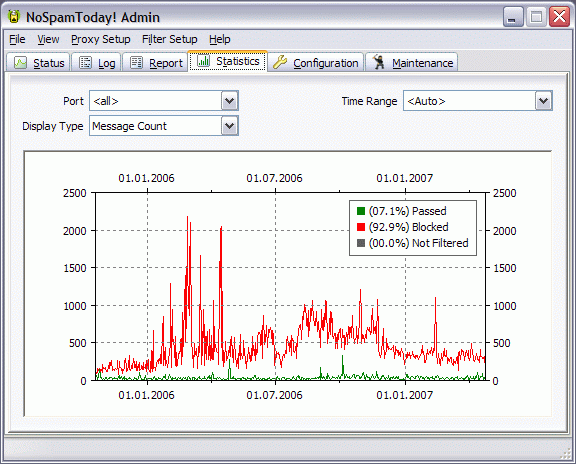
Task: Open the File menu
Action: point(17,39)
